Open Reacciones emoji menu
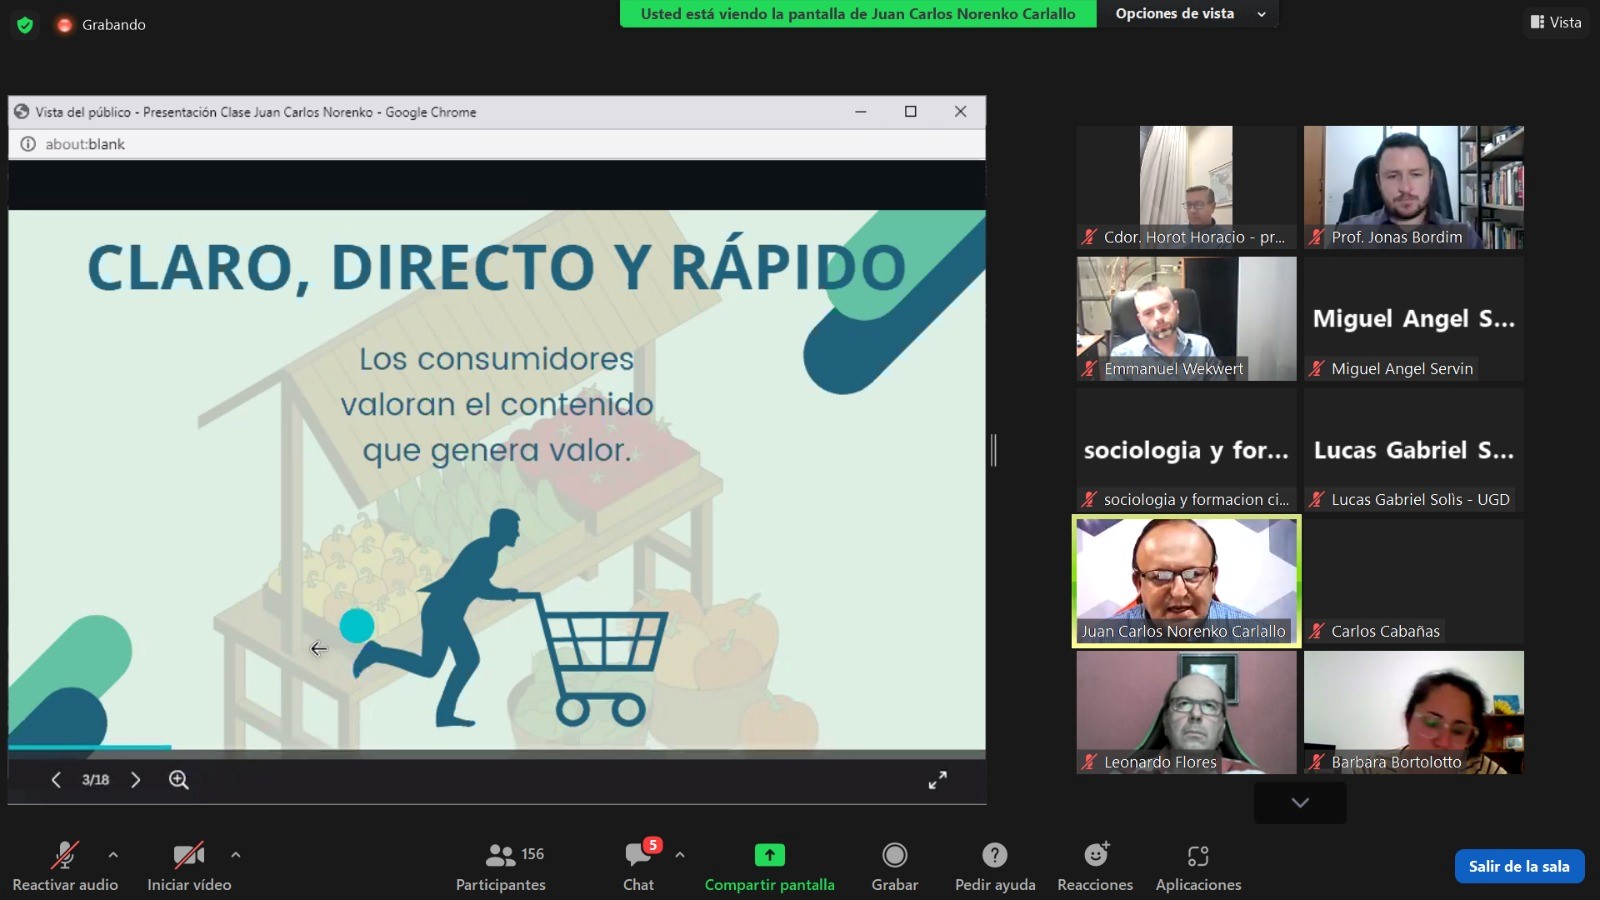The width and height of the screenshot is (1600, 900). pos(1096,866)
